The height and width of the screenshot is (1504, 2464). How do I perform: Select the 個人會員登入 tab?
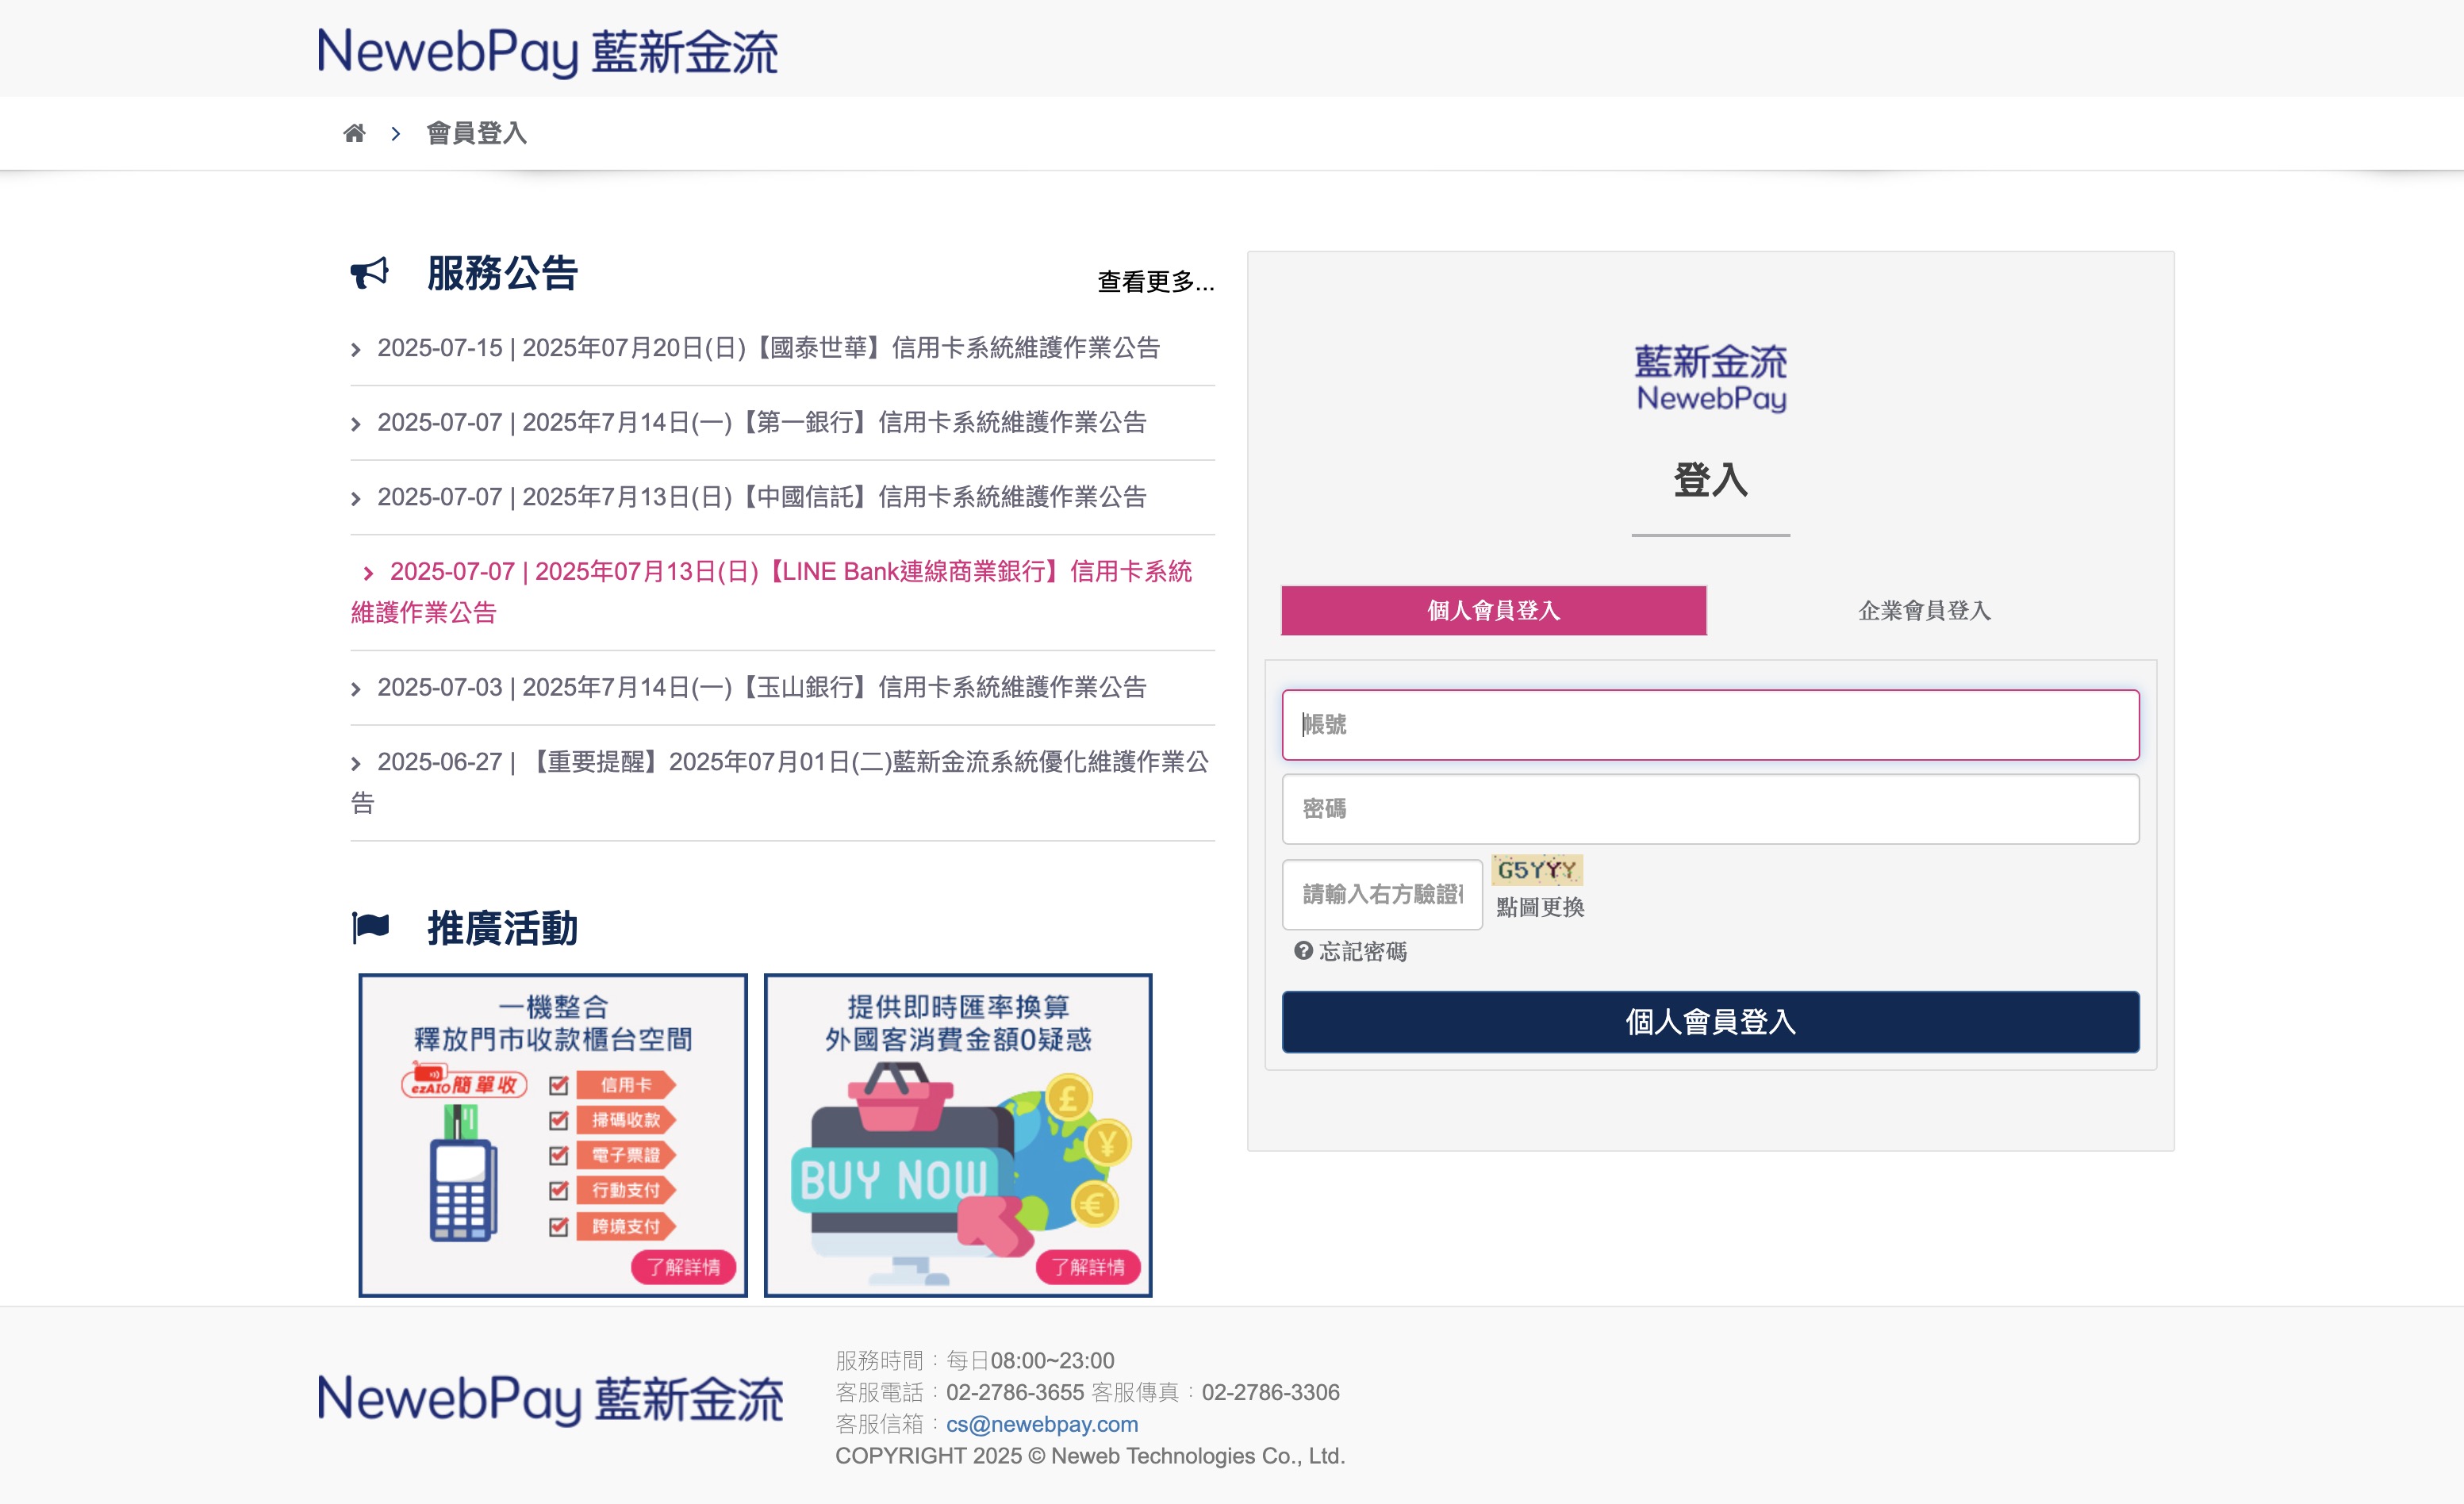tap(1494, 611)
